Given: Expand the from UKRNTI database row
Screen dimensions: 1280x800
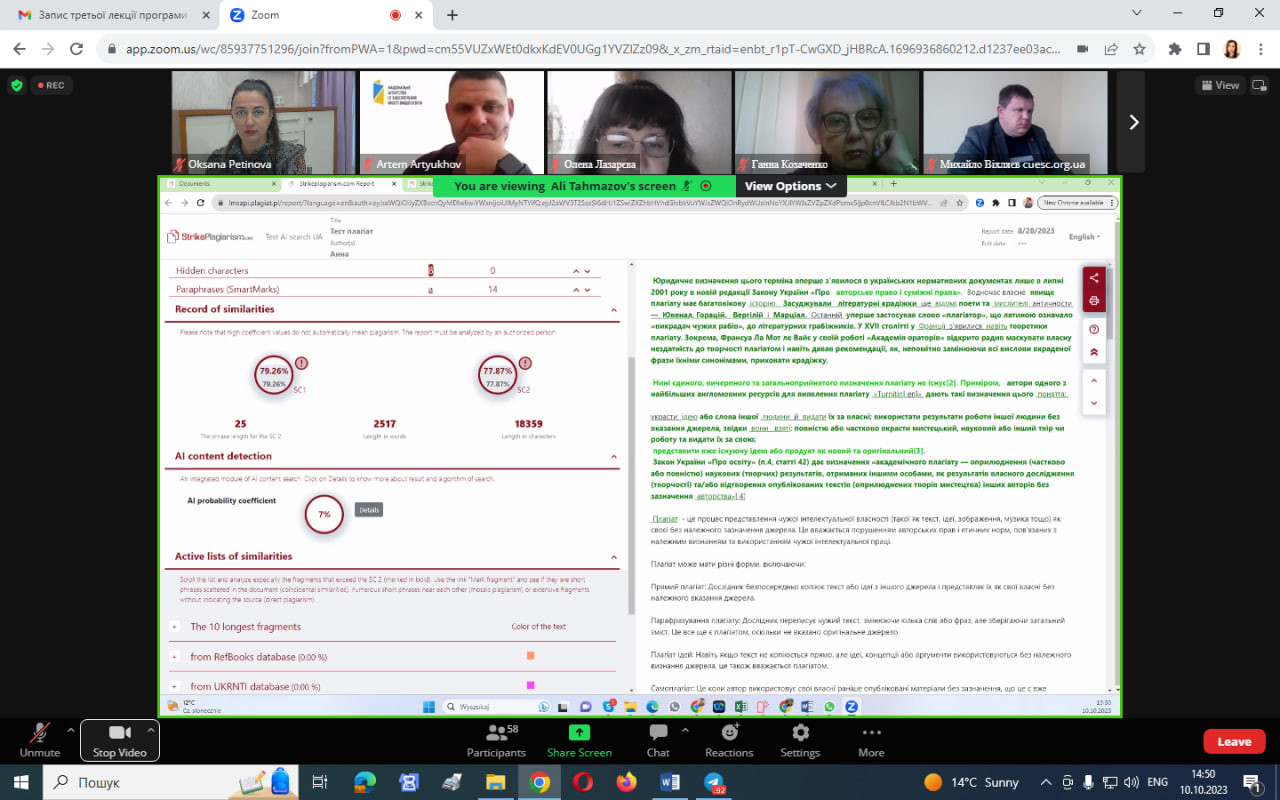Looking at the screenshot, I should tap(174, 687).
